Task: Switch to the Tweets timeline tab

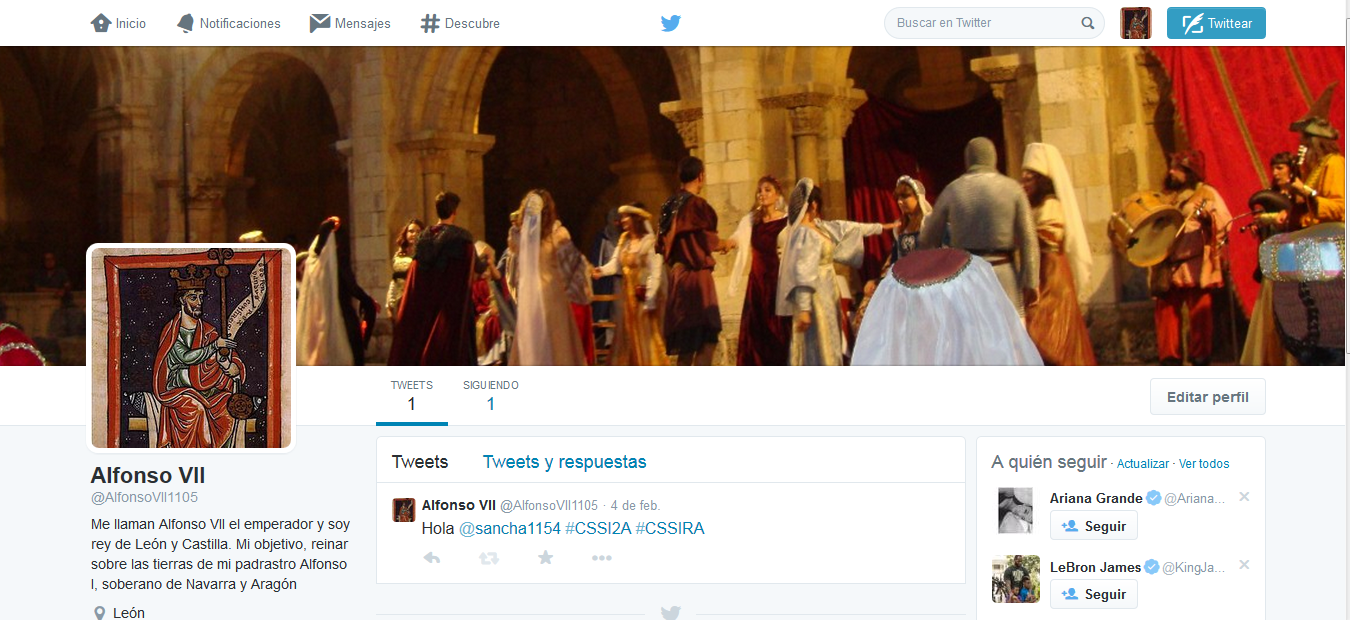Action: click(x=420, y=462)
